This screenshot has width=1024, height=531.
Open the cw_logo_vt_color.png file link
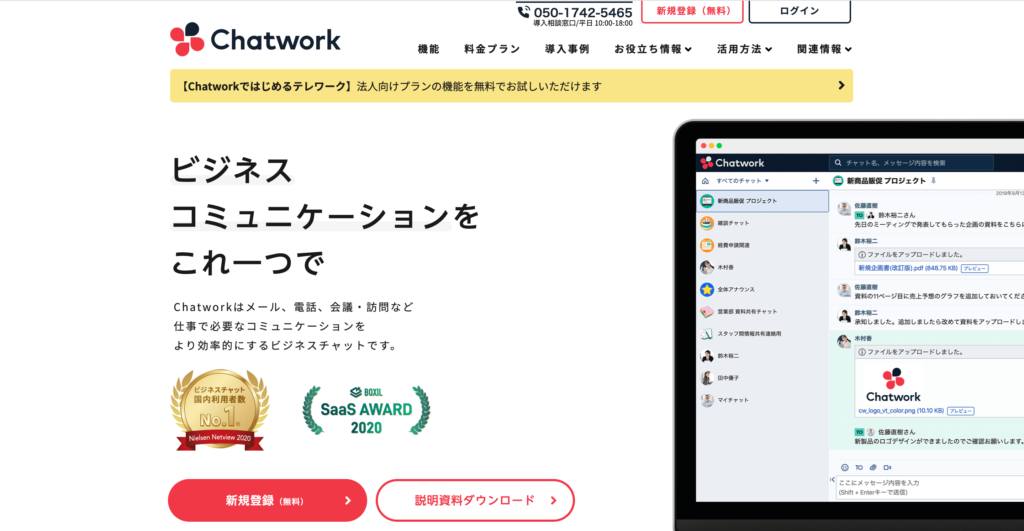[901, 411]
